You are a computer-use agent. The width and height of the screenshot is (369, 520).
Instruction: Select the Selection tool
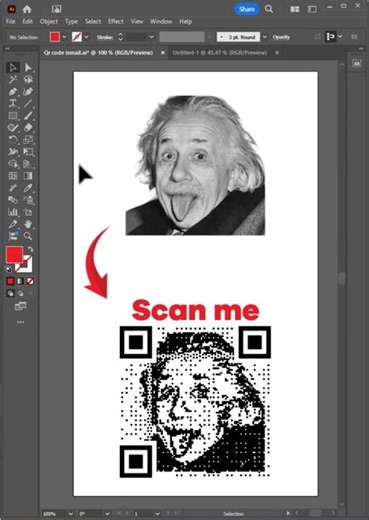13,68
